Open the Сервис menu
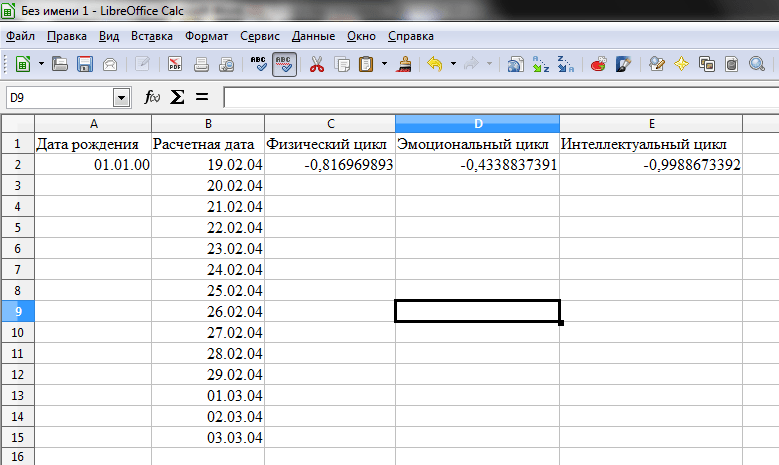779x465 pixels. tap(260, 36)
